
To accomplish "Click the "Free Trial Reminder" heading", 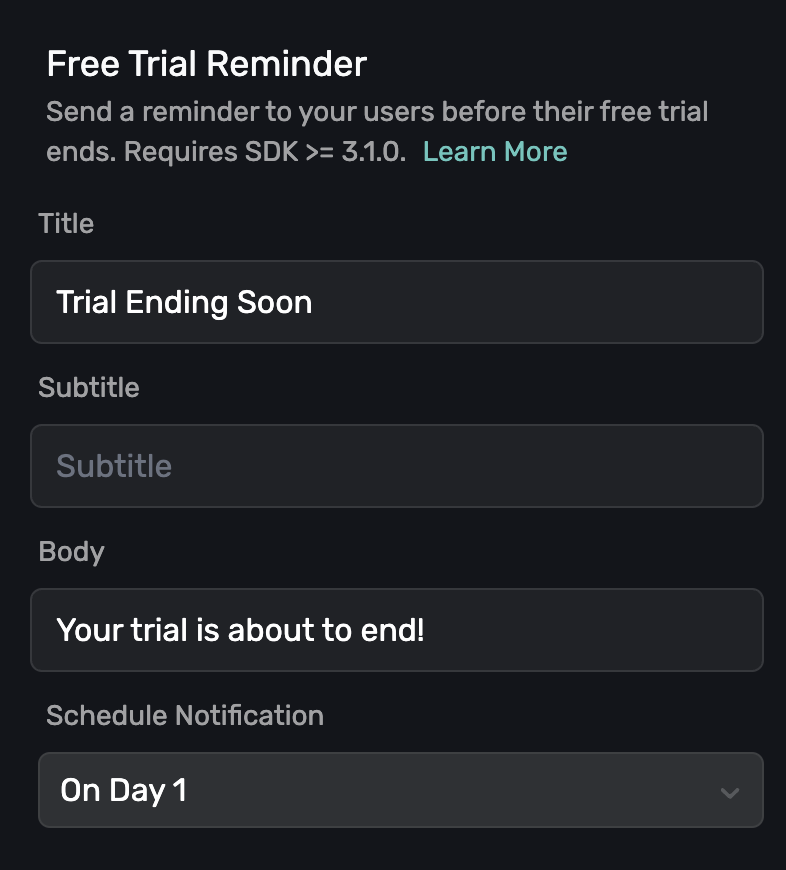I will point(207,65).
